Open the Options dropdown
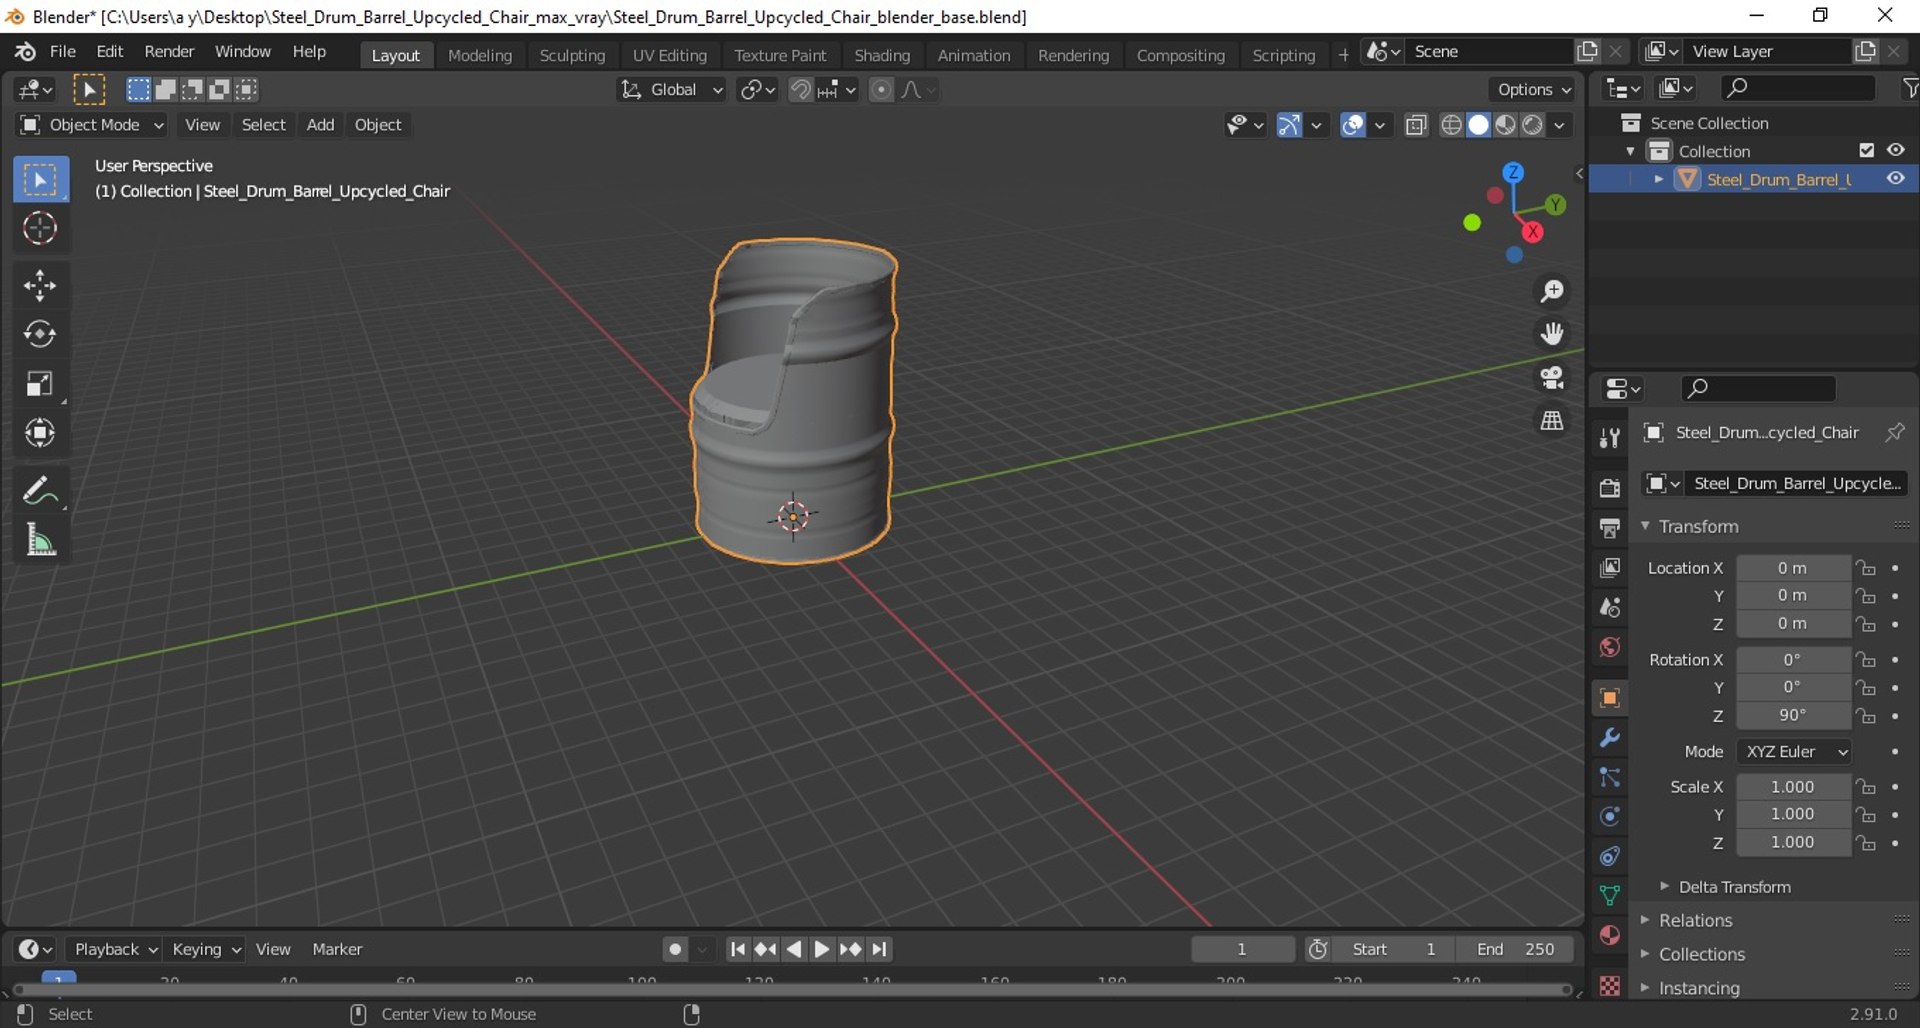 coord(1533,90)
